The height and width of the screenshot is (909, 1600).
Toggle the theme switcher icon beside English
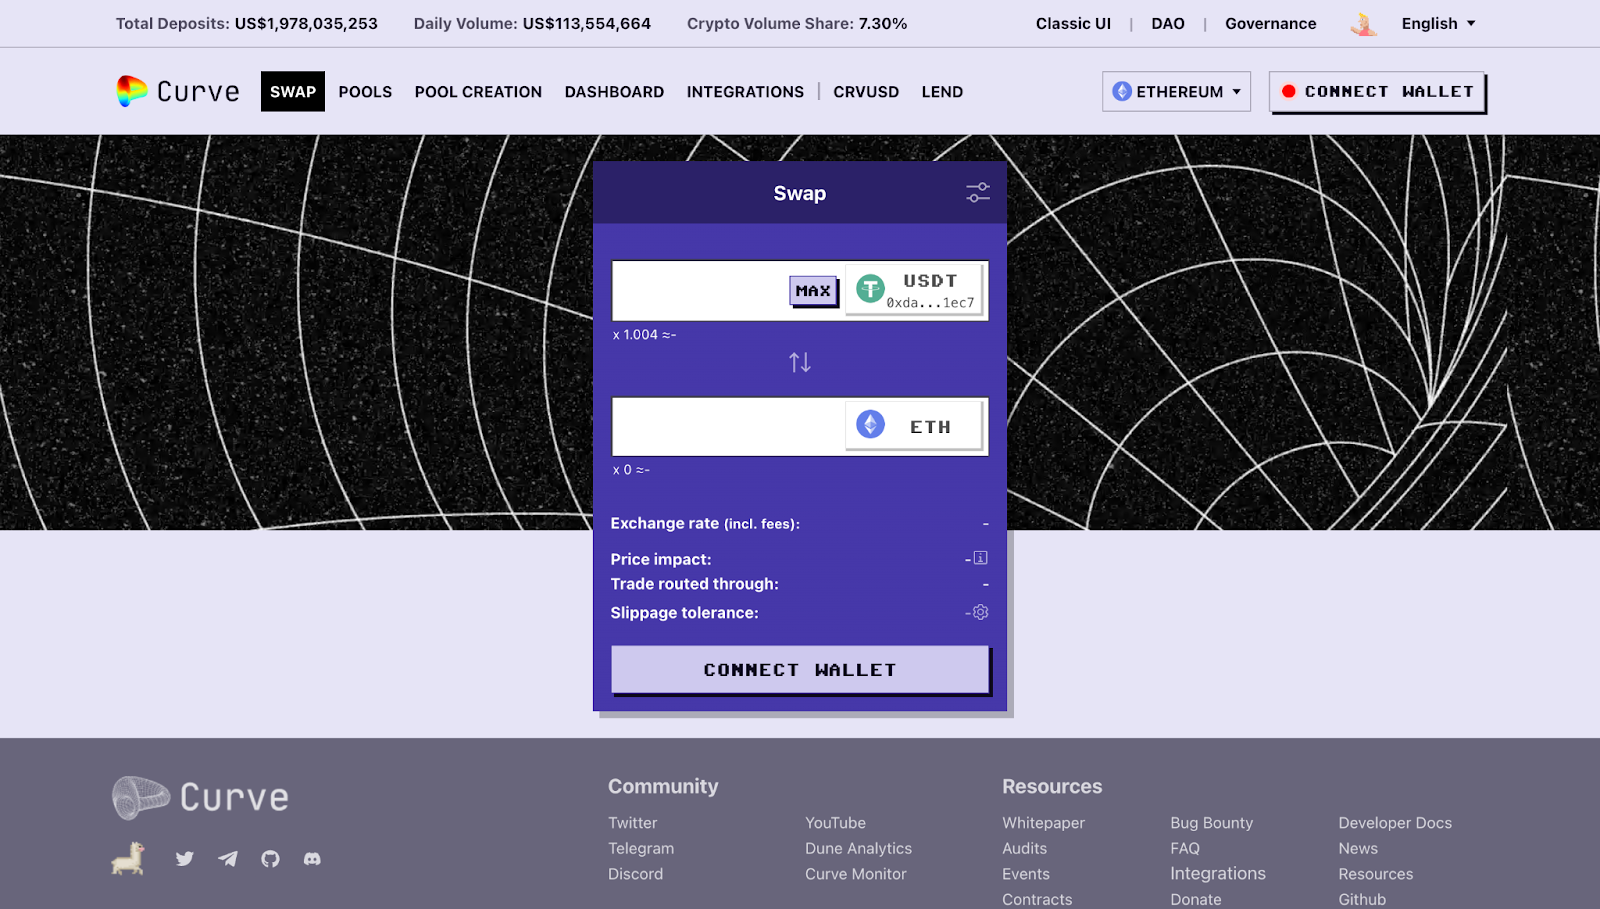point(1363,24)
